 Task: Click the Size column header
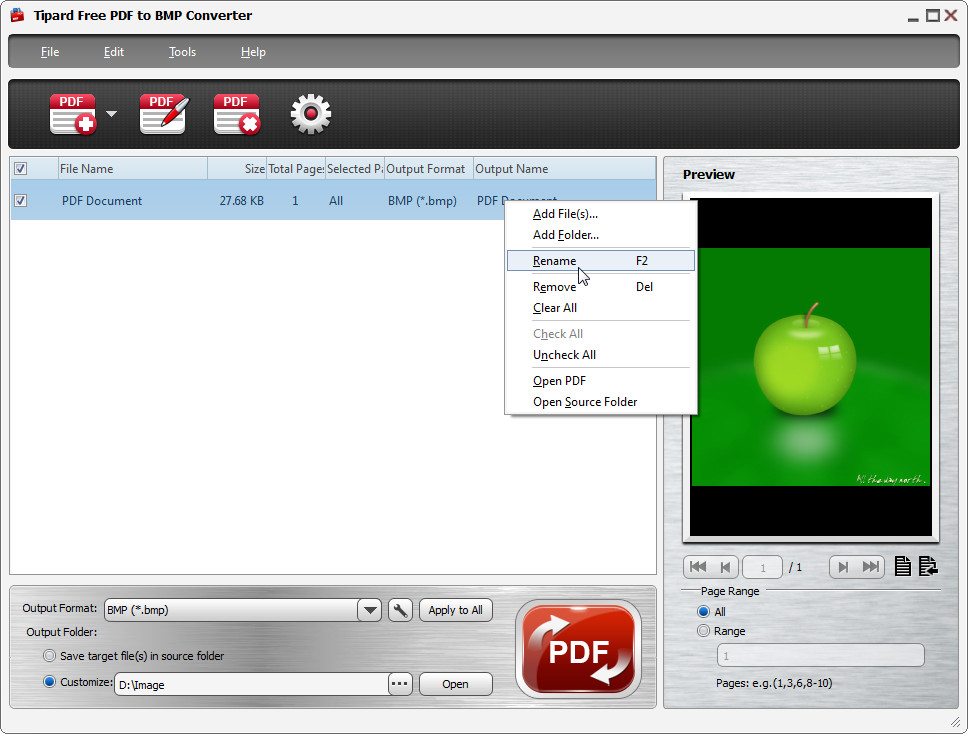click(237, 169)
